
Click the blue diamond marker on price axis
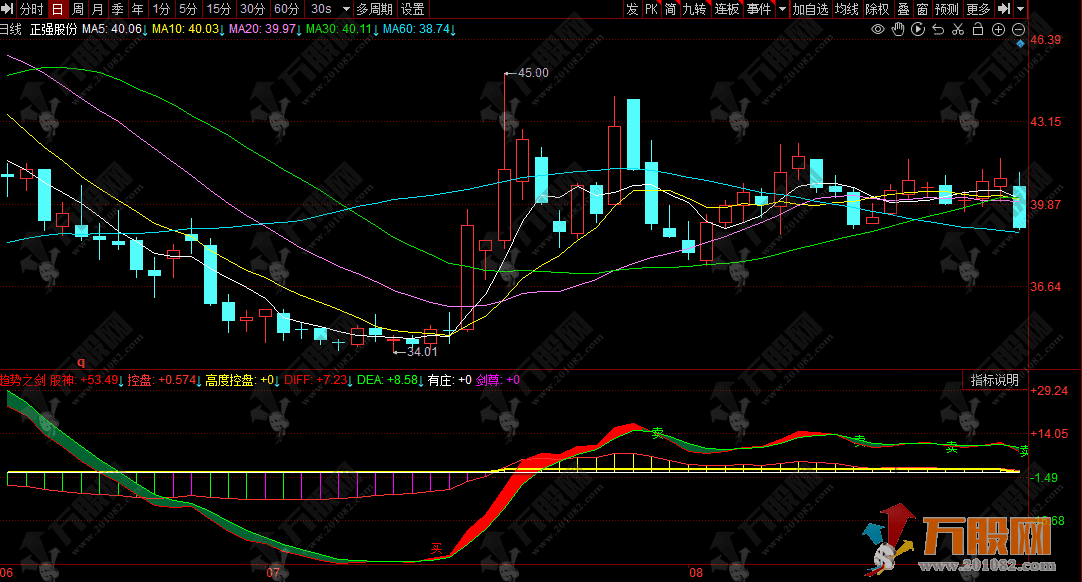coord(1019,45)
